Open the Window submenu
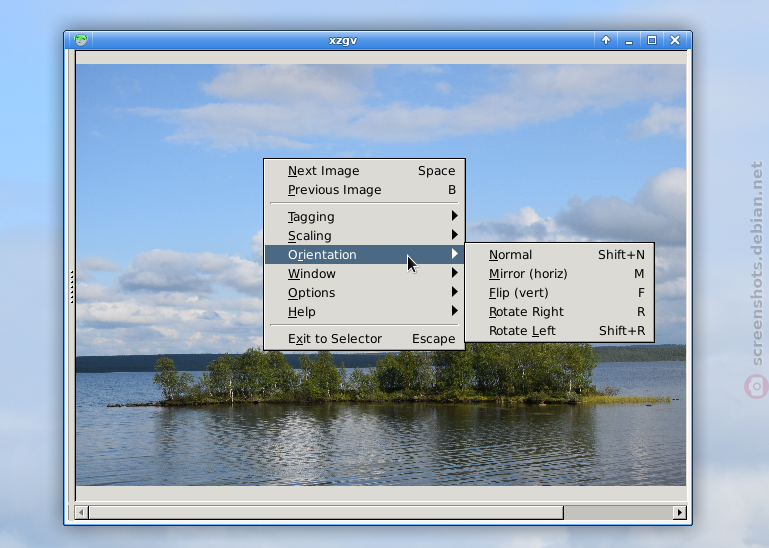This screenshot has height=548, width=769. (364, 273)
